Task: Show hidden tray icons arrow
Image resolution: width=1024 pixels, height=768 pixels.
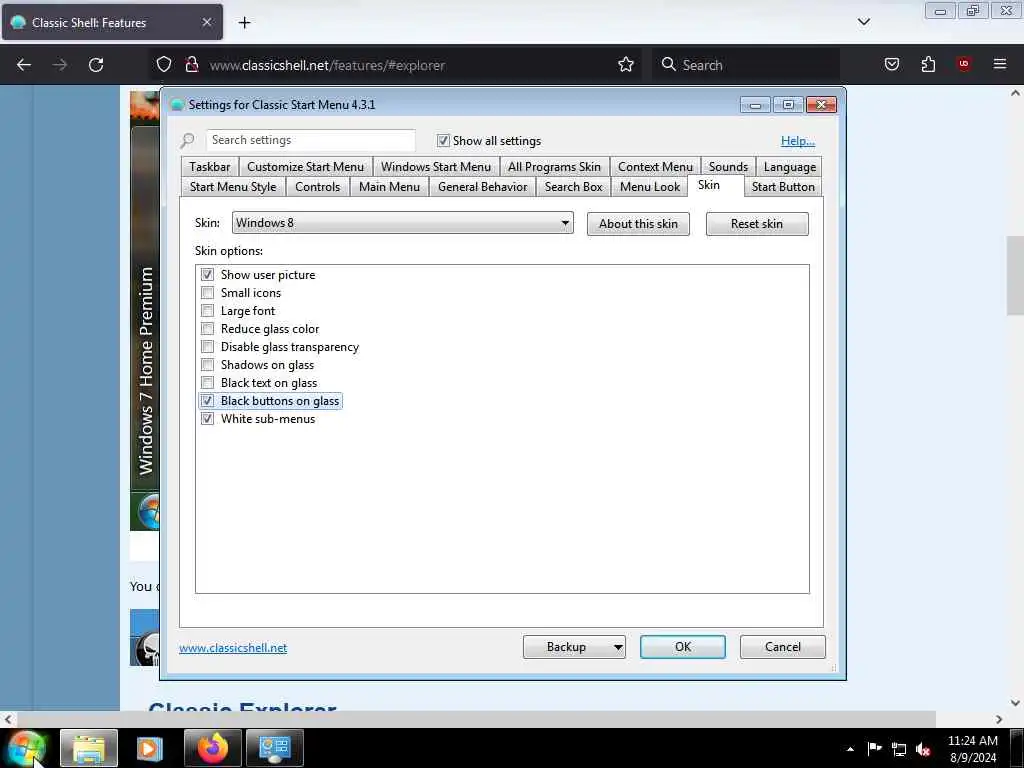Action: pyautogui.click(x=850, y=749)
